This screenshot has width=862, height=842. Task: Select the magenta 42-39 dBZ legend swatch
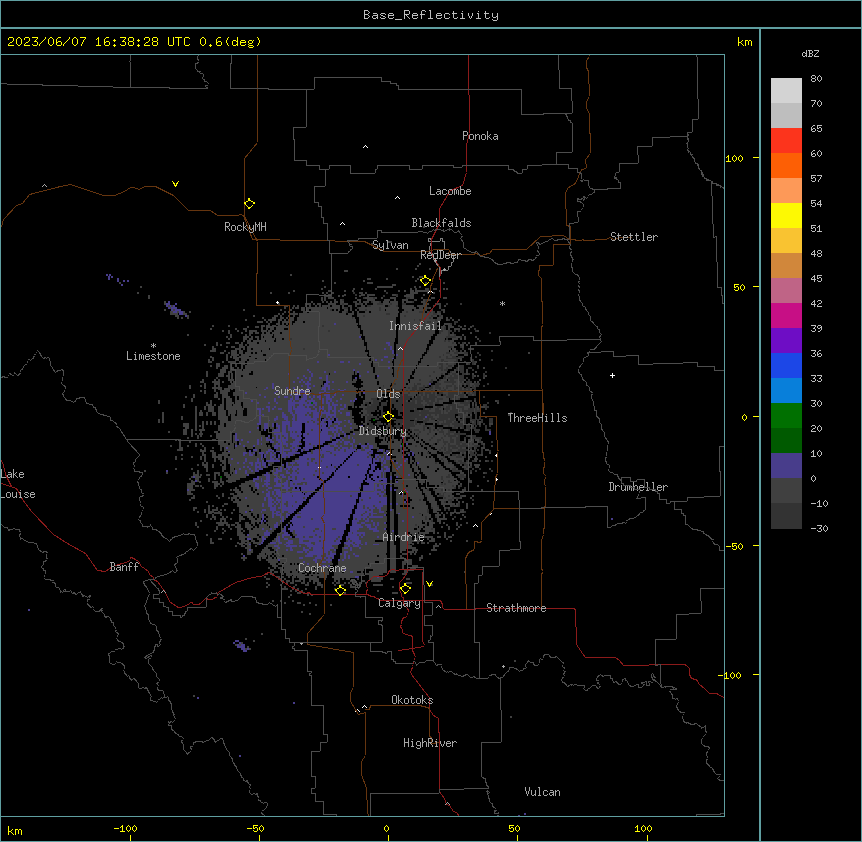(786, 315)
